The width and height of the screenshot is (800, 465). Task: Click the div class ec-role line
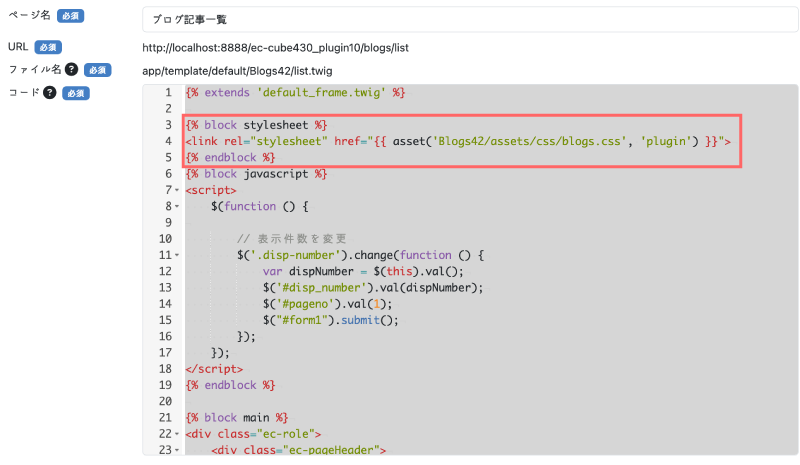253,434
